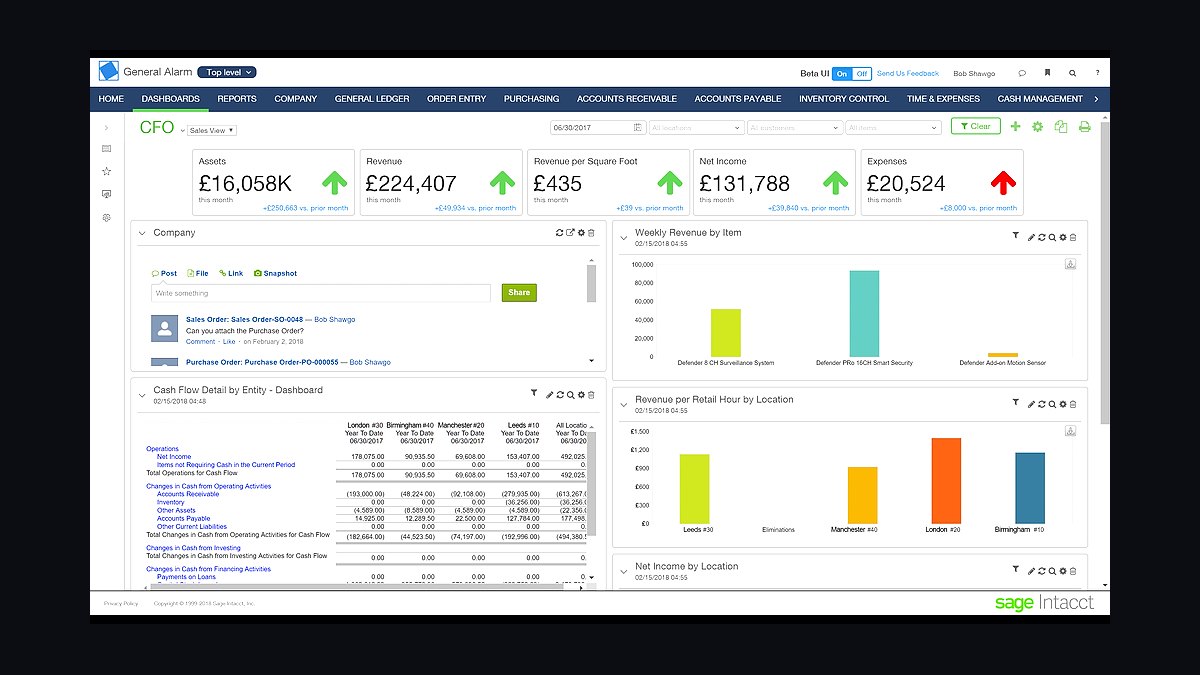1200x675 pixels.
Task: Open the calendar picker beside 06/30/2017
Action: coord(638,127)
